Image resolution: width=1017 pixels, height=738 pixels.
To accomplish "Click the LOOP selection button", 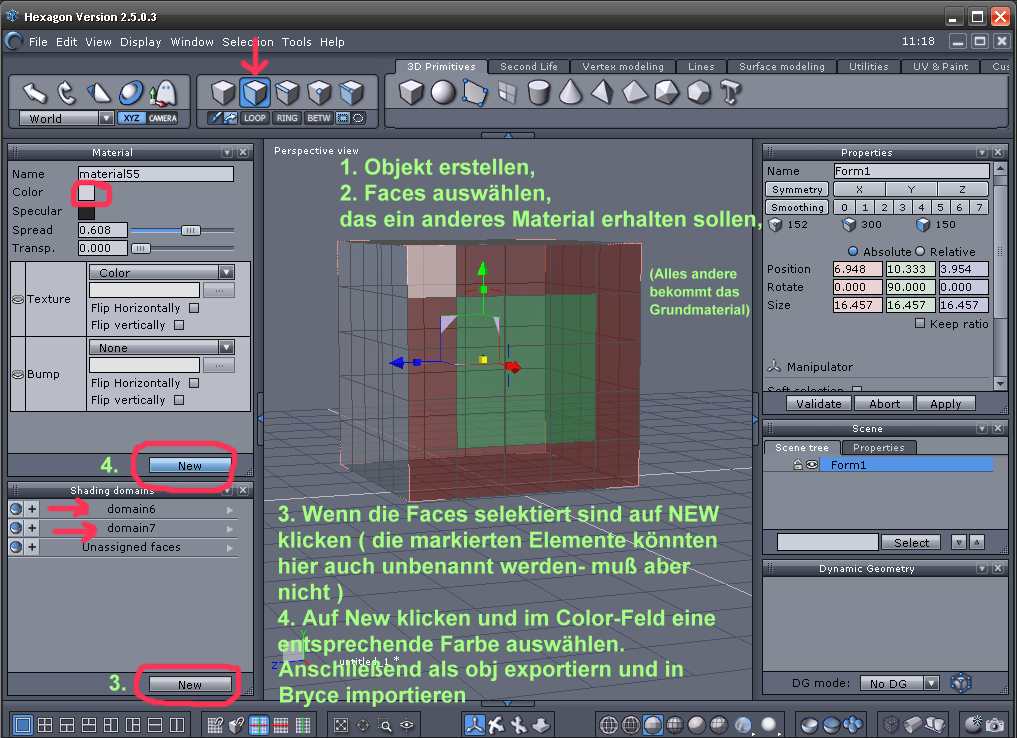I will (x=254, y=118).
